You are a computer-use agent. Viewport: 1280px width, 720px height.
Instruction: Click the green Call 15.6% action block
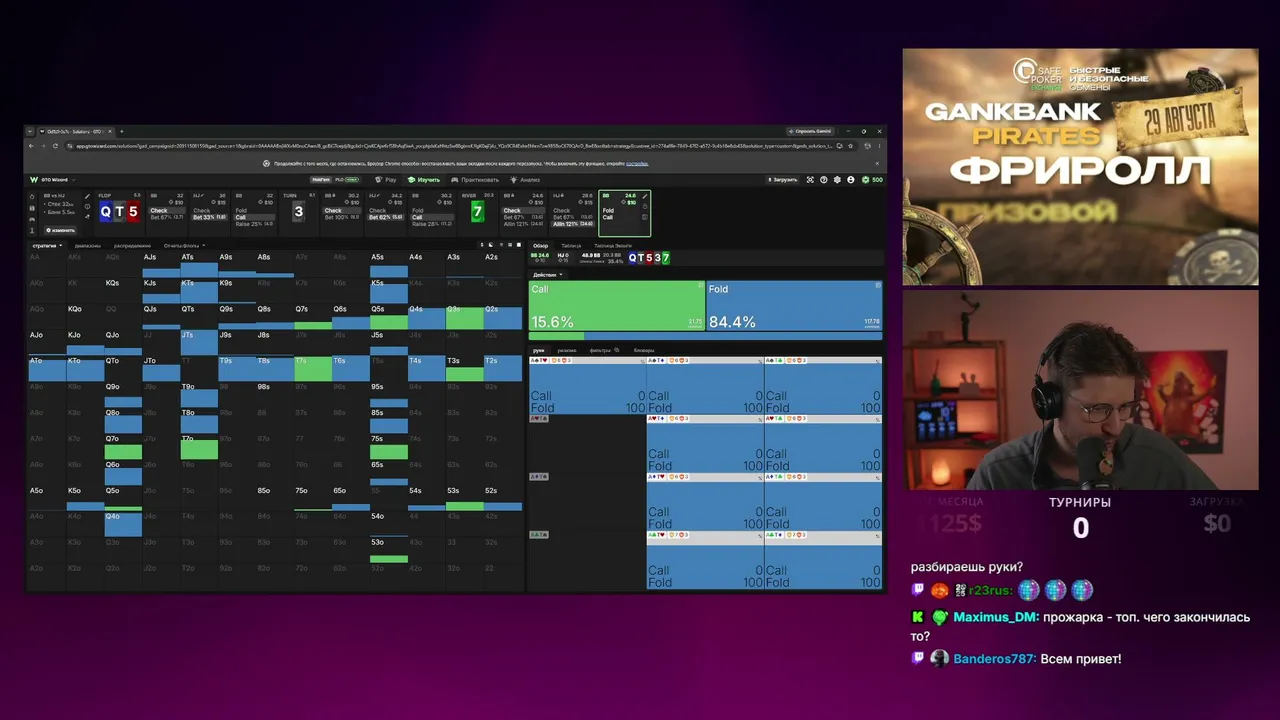[x=617, y=305]
